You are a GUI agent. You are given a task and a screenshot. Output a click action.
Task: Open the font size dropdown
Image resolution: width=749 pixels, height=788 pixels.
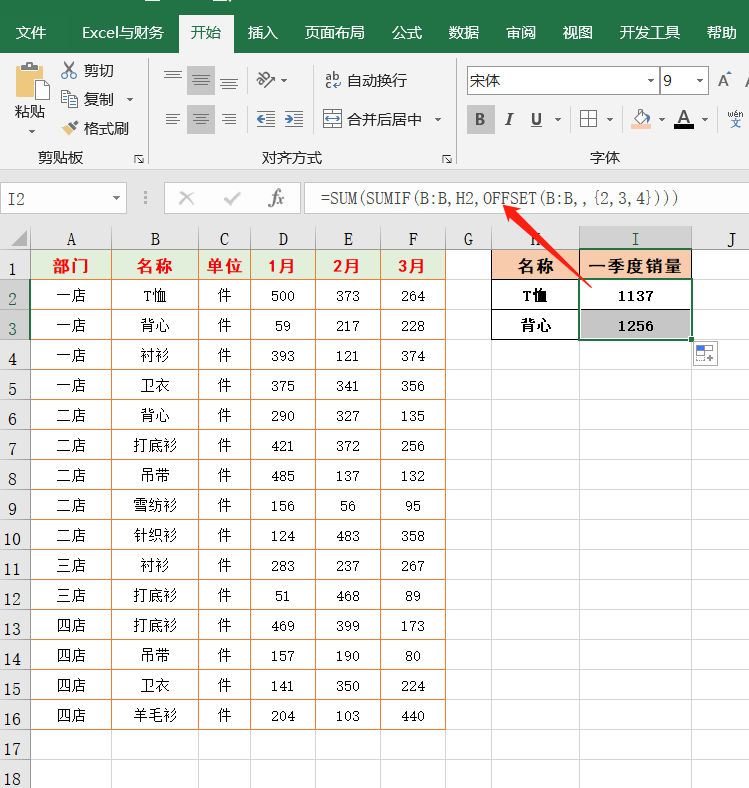click(699, 80)
